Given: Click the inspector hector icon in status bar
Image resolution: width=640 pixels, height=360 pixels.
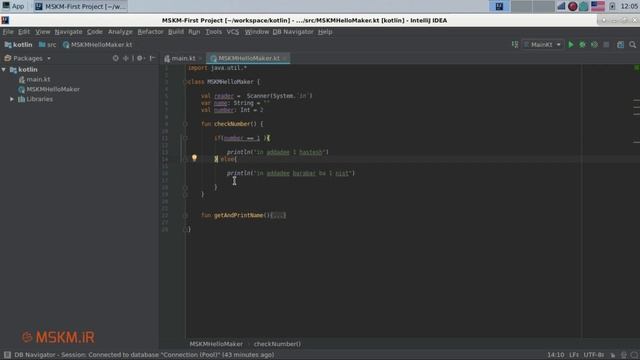Looking at the screenshot, I should coord(623,355).
